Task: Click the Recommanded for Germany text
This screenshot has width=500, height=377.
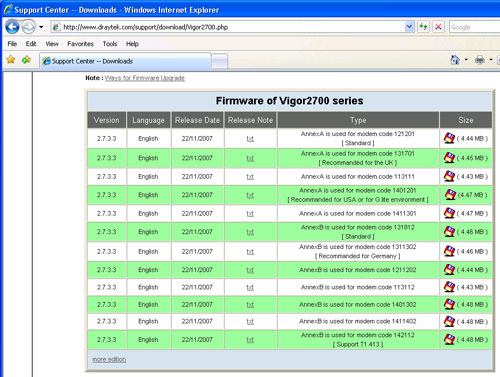Action: [x=358, y=256]
